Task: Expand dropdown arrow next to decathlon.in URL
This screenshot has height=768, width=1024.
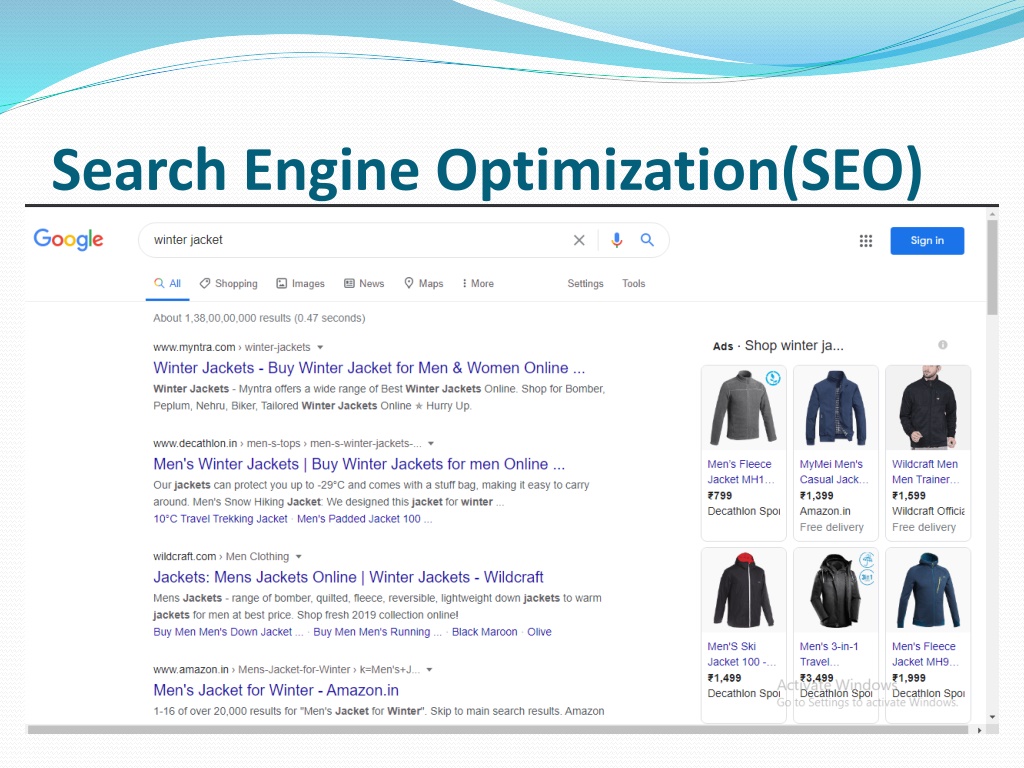Action: 431,443
